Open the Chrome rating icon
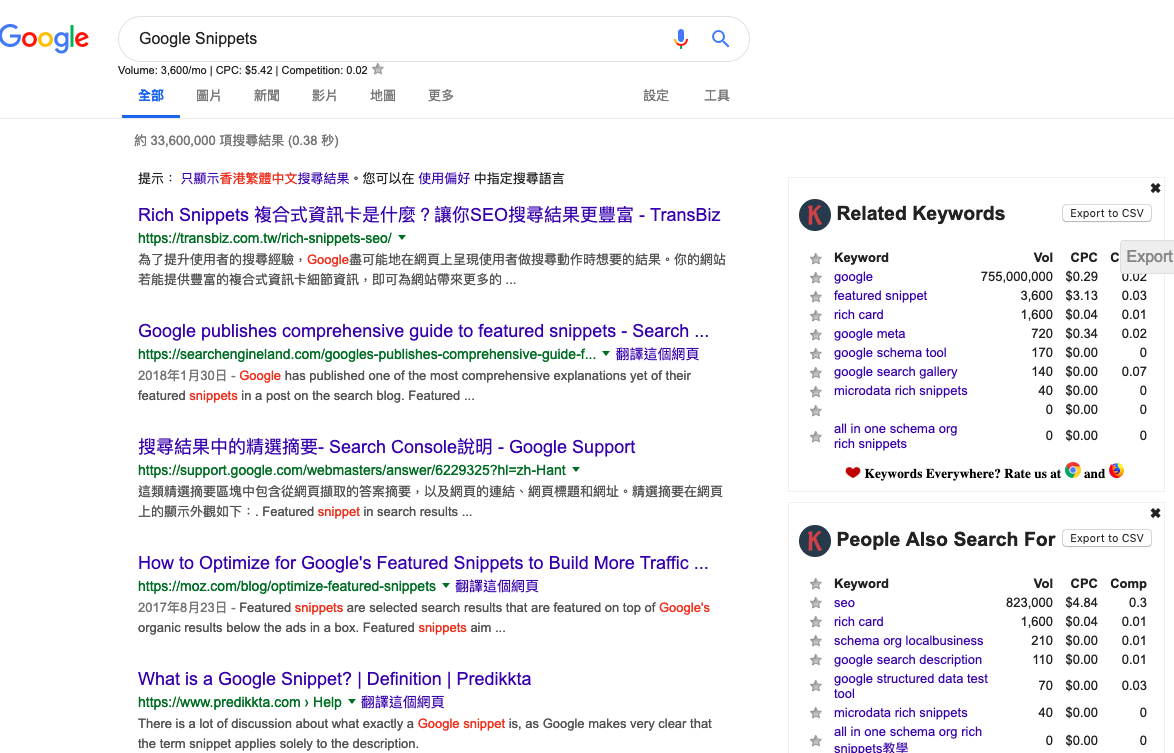The height and width of the screenshot is (753, 1174). pyautogui.click(x=1073, y=471)
